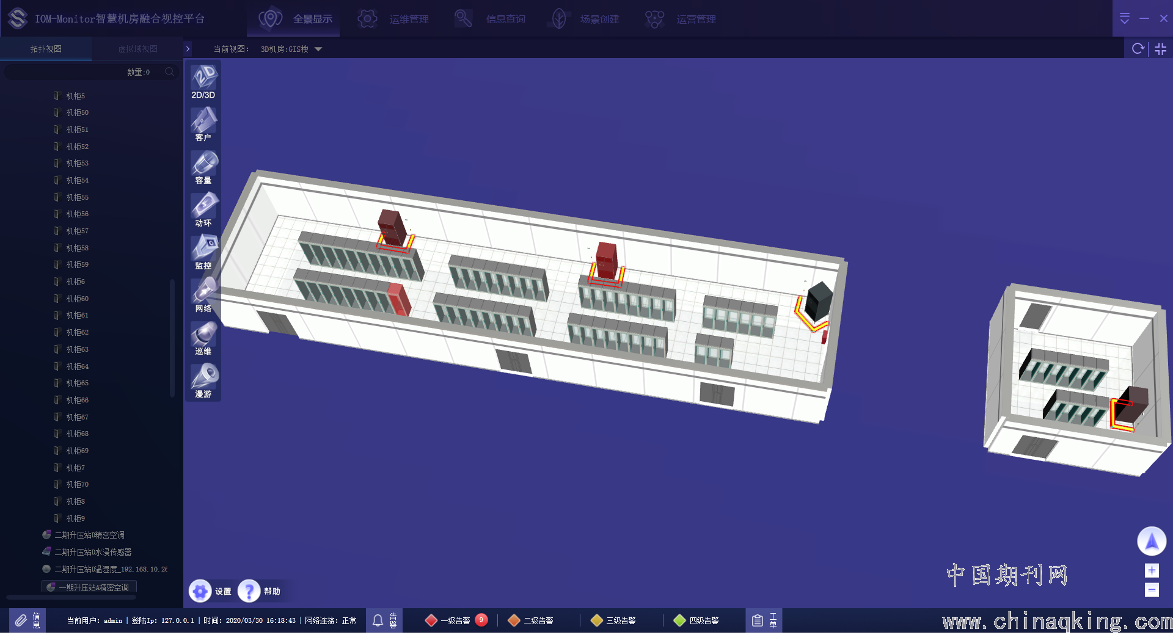Screen dimensions: 1173x633
Task: Select the 容量 capacity tool icon
Action: pos(203,168)
